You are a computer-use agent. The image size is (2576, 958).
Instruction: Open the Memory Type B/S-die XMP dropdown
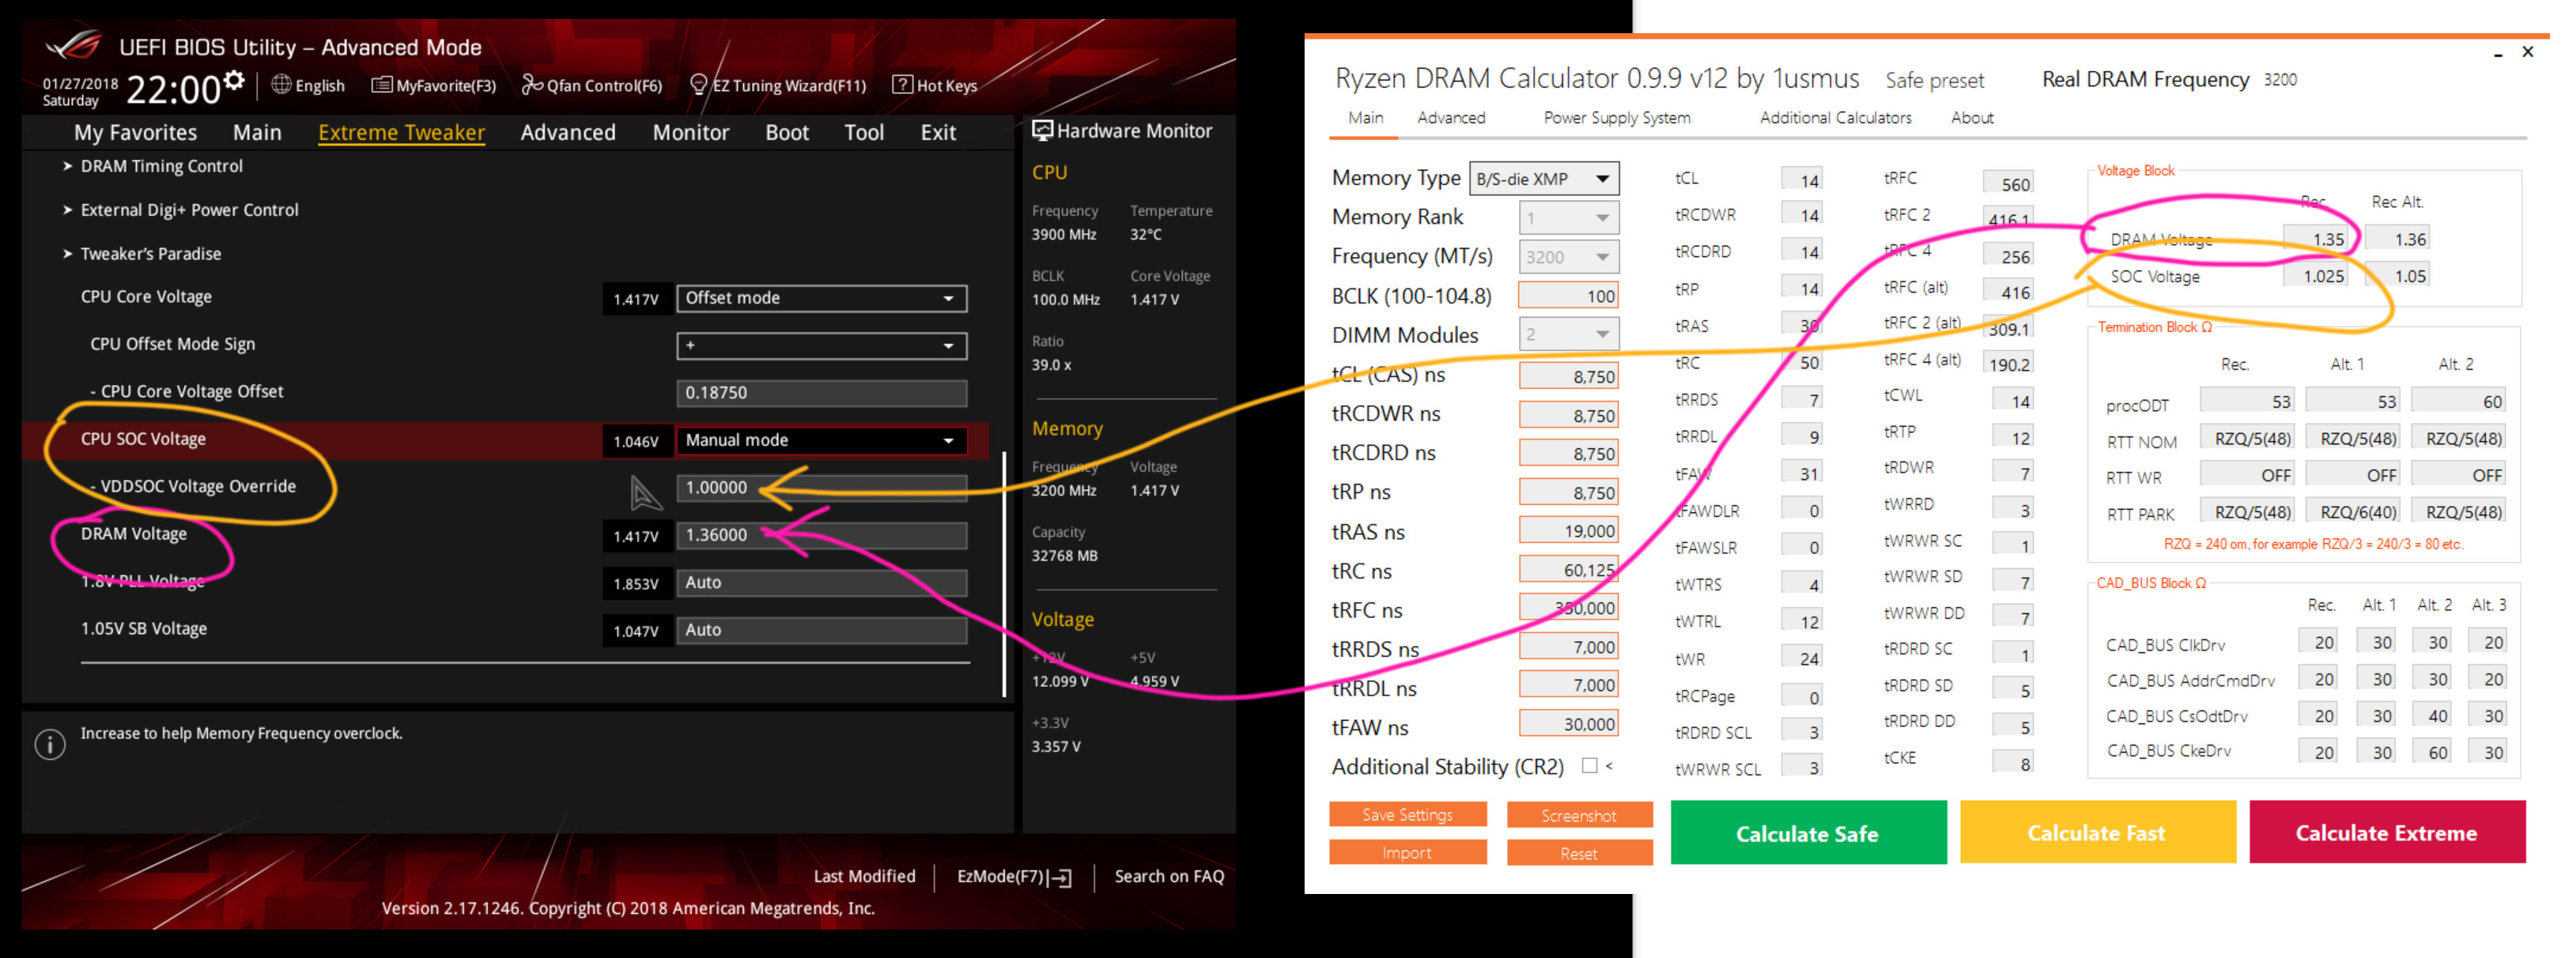click(1543, 179)
